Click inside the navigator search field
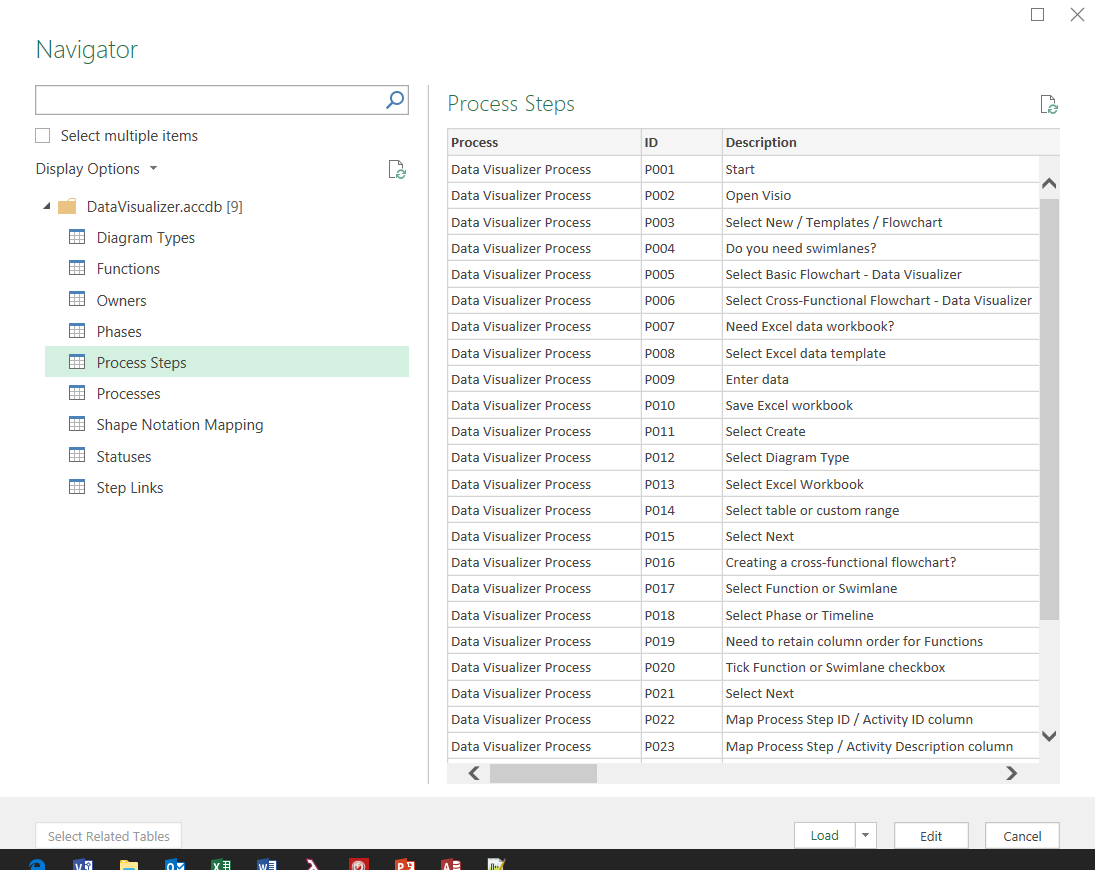The image size is (1095, 870). coord(200,99)
